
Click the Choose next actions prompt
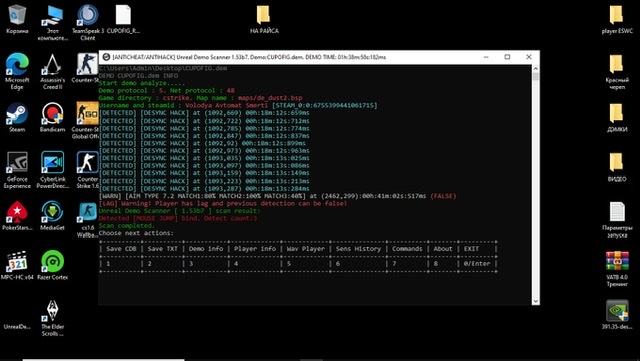pos(136,233)
